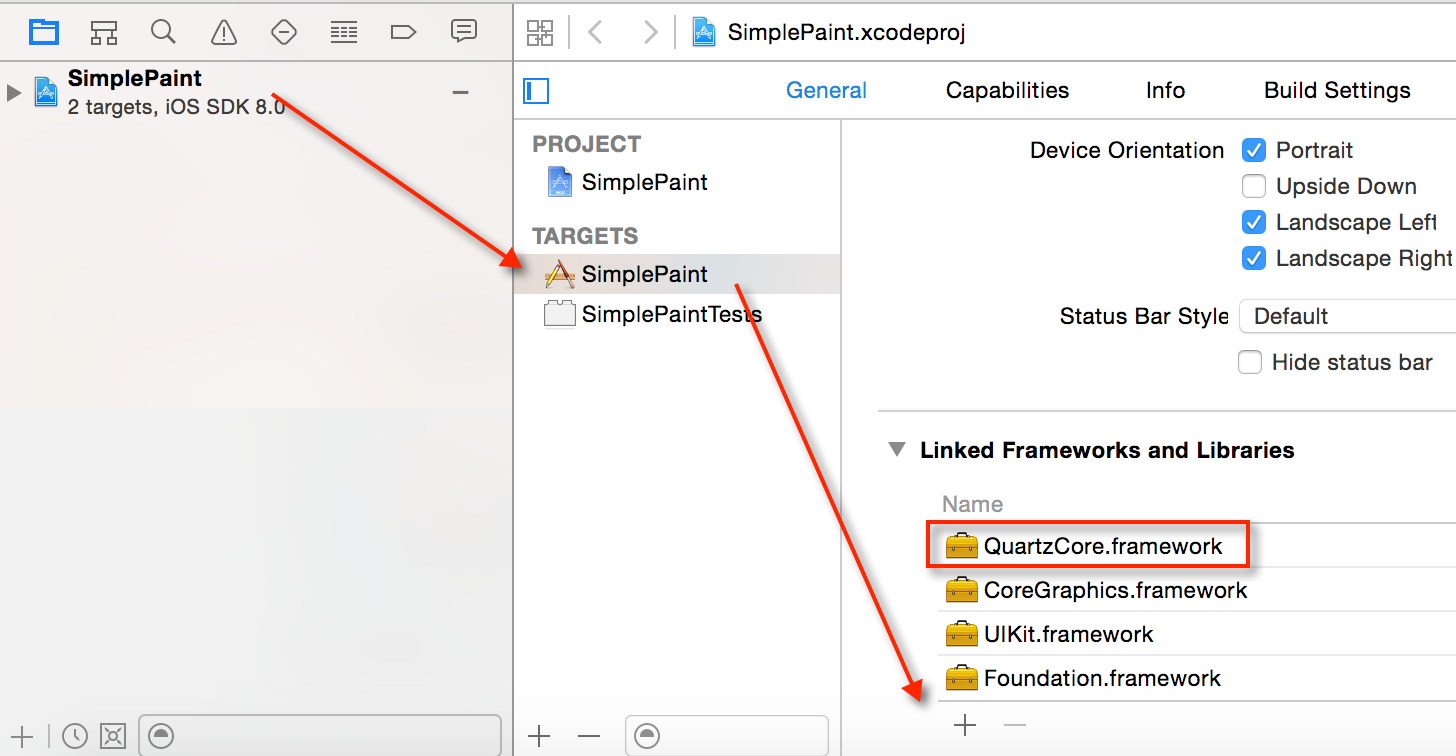
Task: Toggle Landscape Right checkbox
Action: [x=1254, y=258]
